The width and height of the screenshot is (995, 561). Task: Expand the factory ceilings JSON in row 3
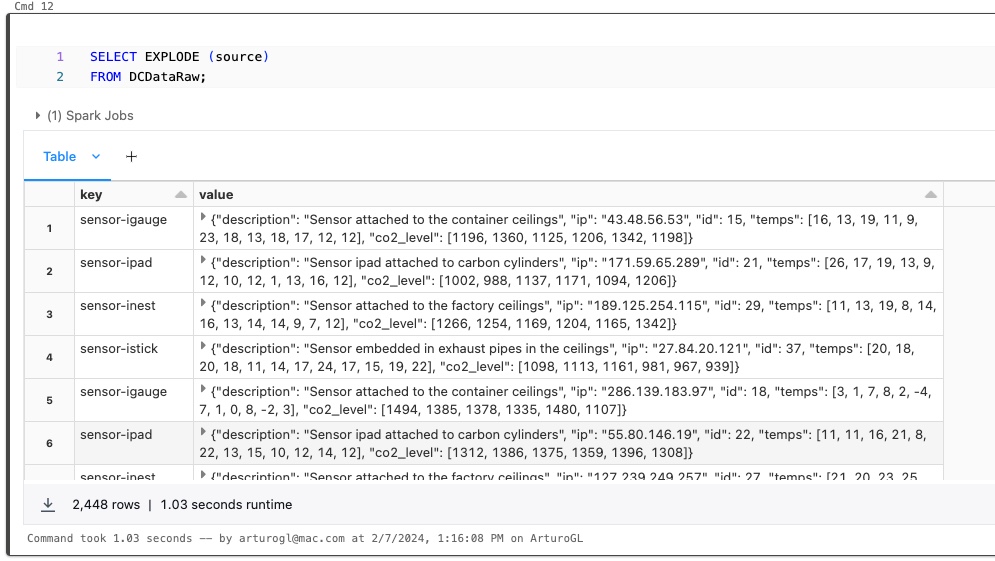pyautogui.click(x=203, y=304)
